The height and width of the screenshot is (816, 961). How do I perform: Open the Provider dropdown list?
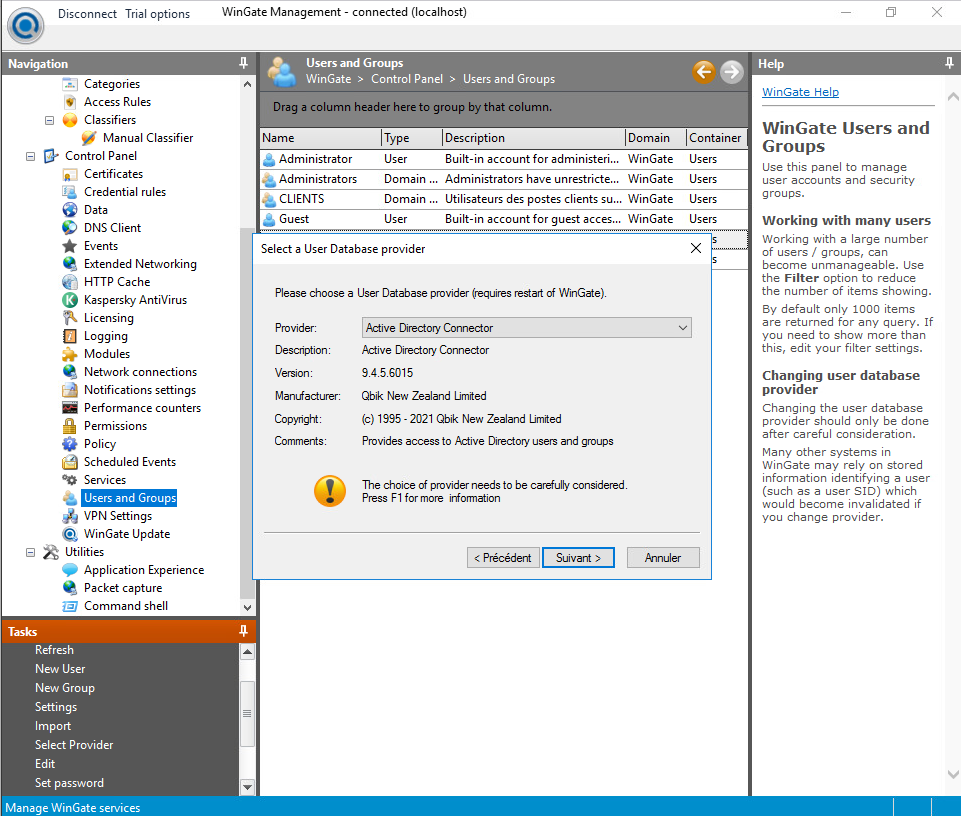683,328
